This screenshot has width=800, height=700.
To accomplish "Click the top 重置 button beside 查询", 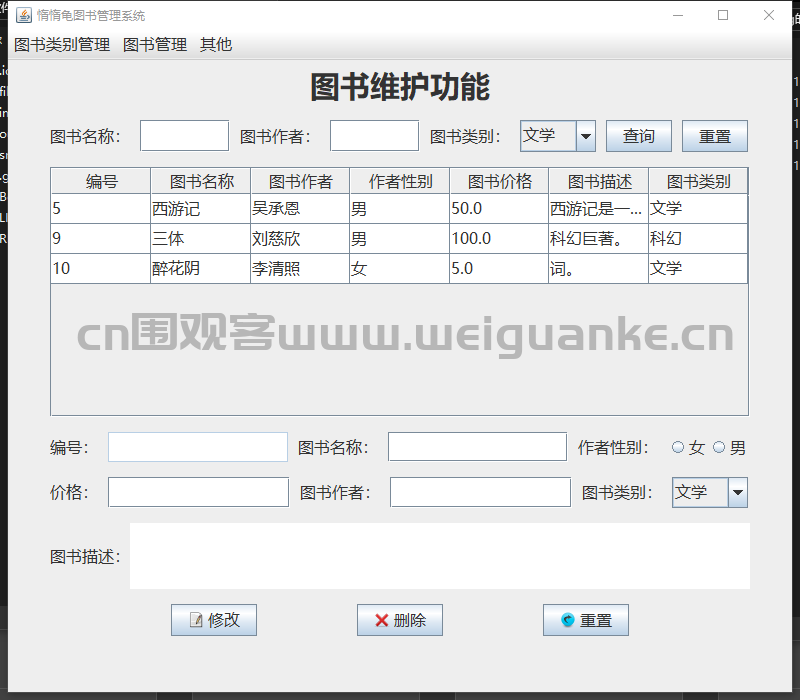I will coord(715,136).
